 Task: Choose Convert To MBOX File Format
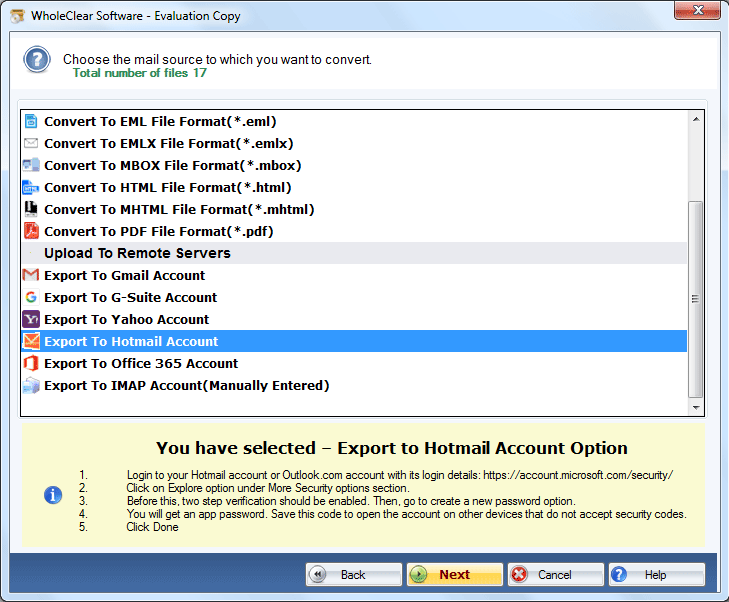354,165
